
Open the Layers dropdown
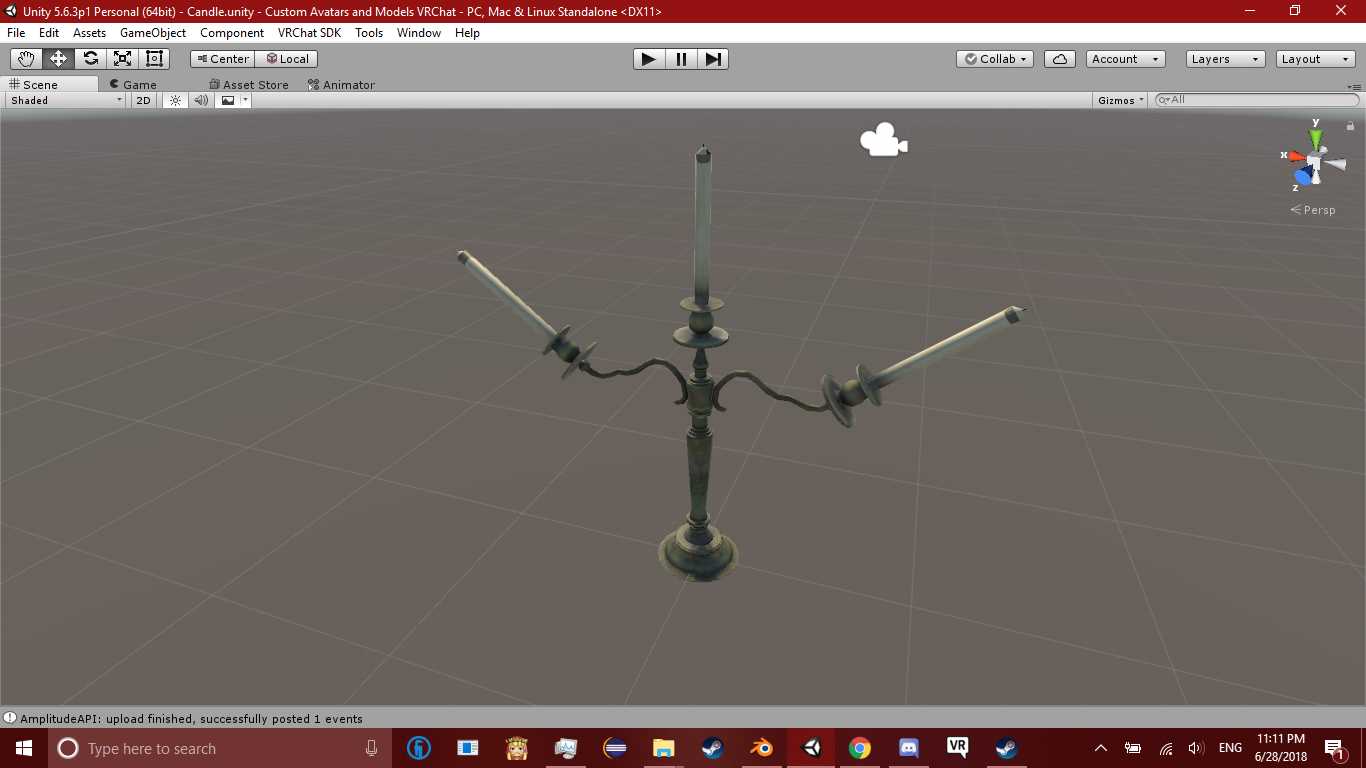[x=1225, y=59]
